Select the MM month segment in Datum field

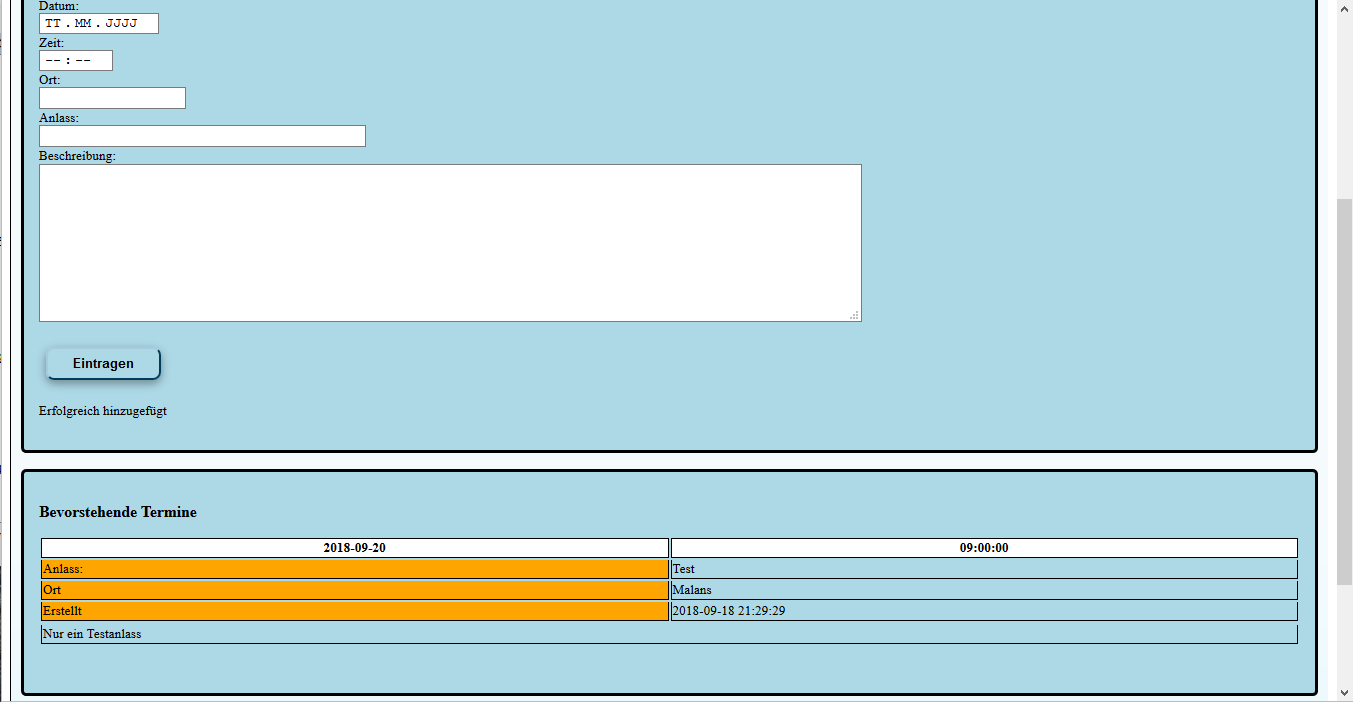[83, 23]
